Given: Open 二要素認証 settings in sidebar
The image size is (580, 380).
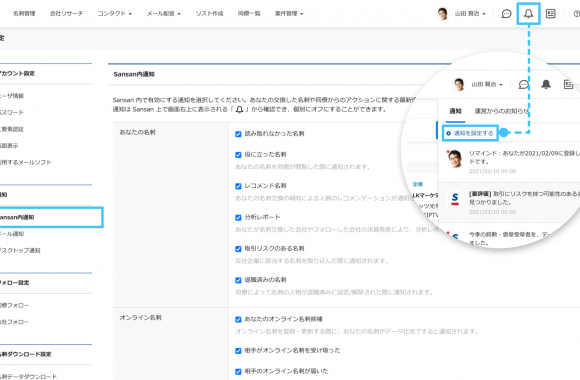Looking at the screenshot, I should pyautogui.click(x=12, y=129).
